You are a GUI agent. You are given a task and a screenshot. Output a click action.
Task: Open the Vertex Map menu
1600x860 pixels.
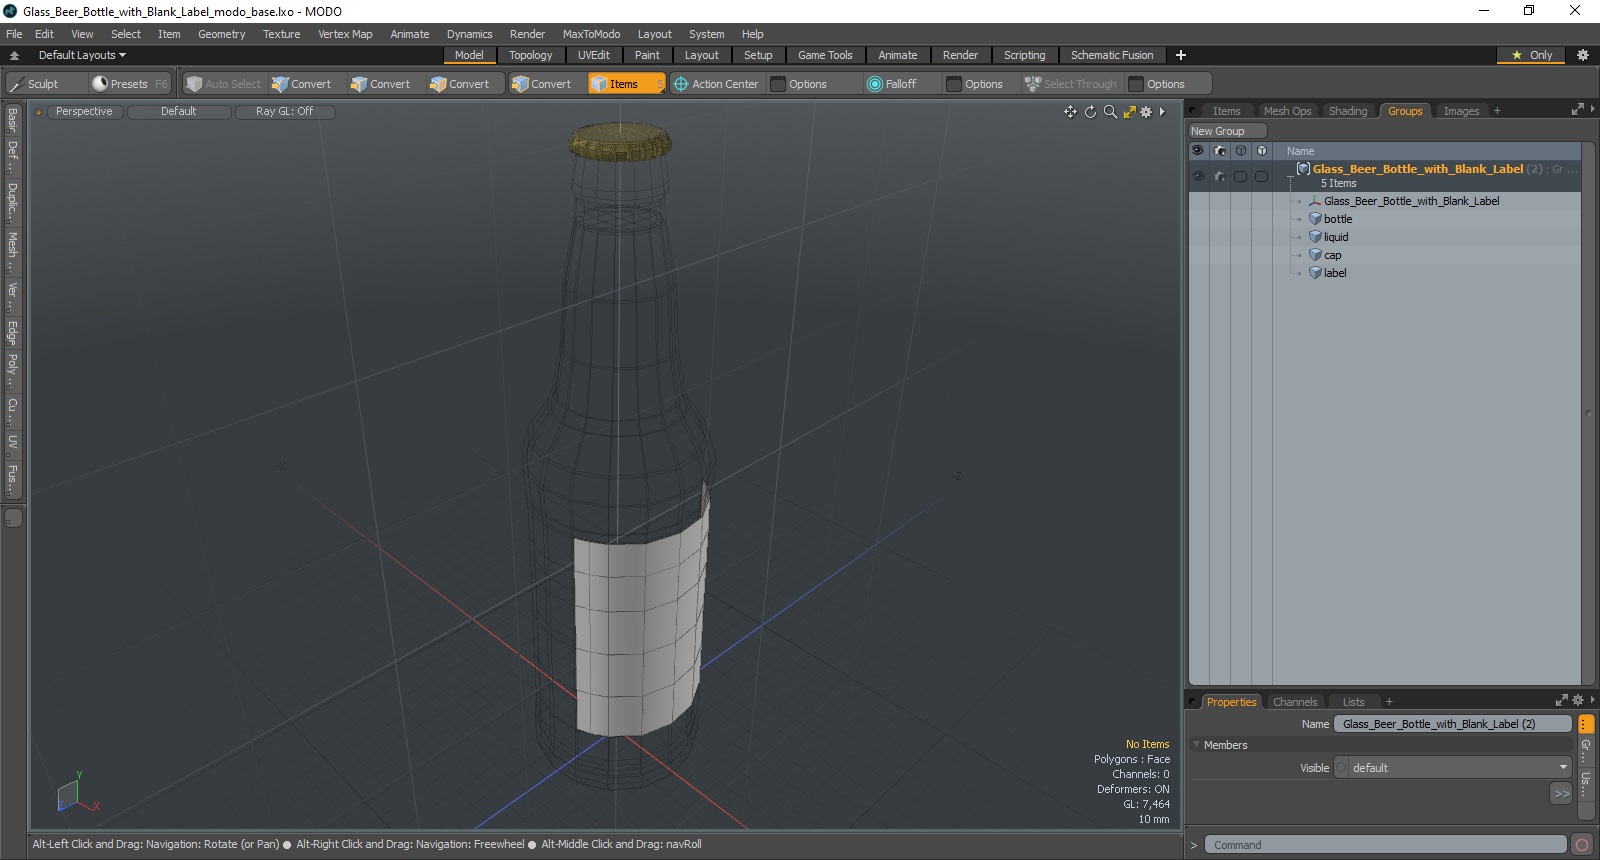point(345,34)
